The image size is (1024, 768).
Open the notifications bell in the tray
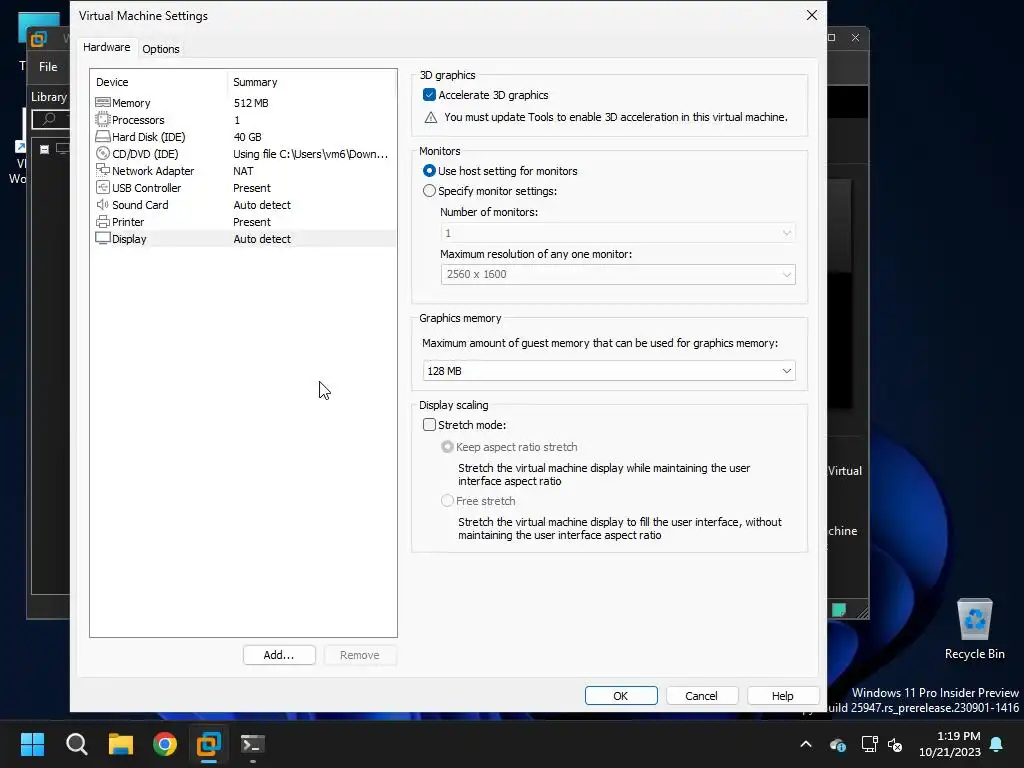pyautogui.click(x=997, y=744)
